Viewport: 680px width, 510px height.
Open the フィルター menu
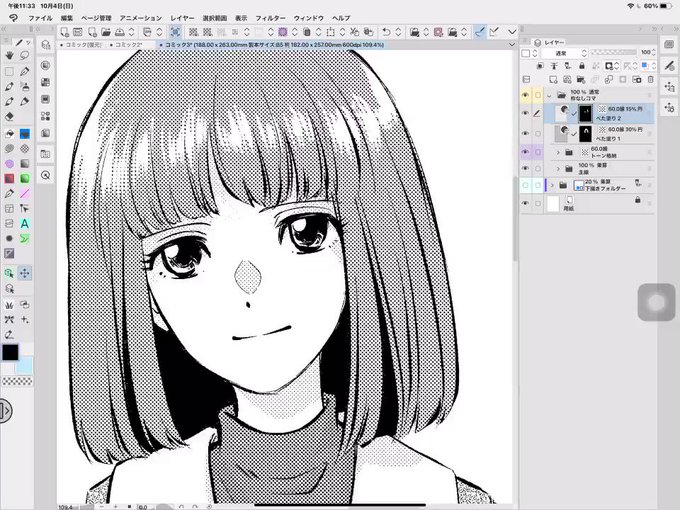click(270, 18)
